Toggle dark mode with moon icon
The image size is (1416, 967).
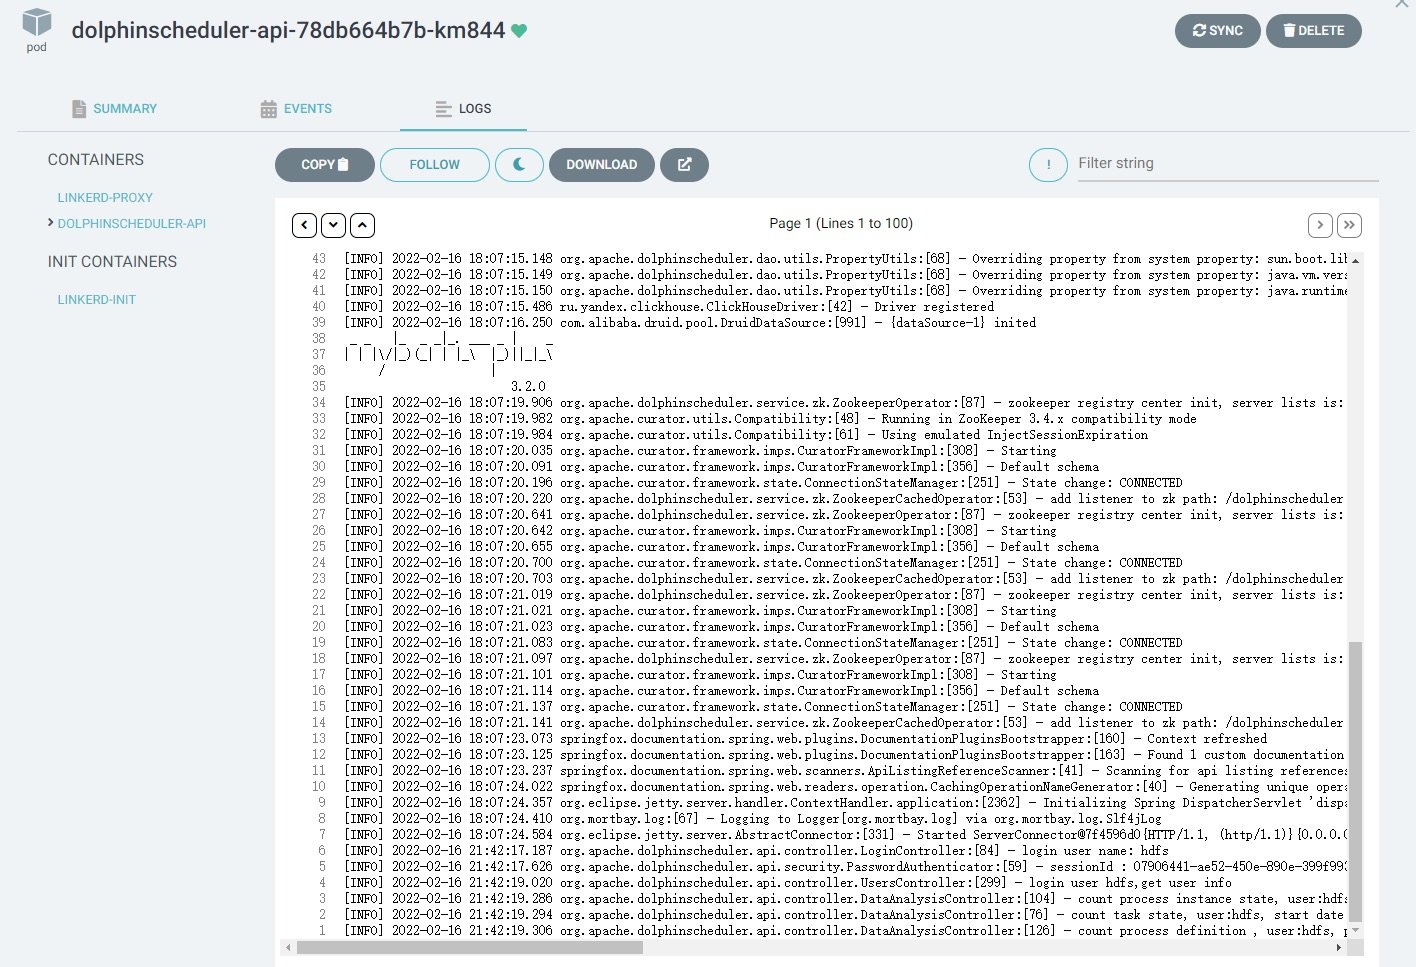click(519, 165)
